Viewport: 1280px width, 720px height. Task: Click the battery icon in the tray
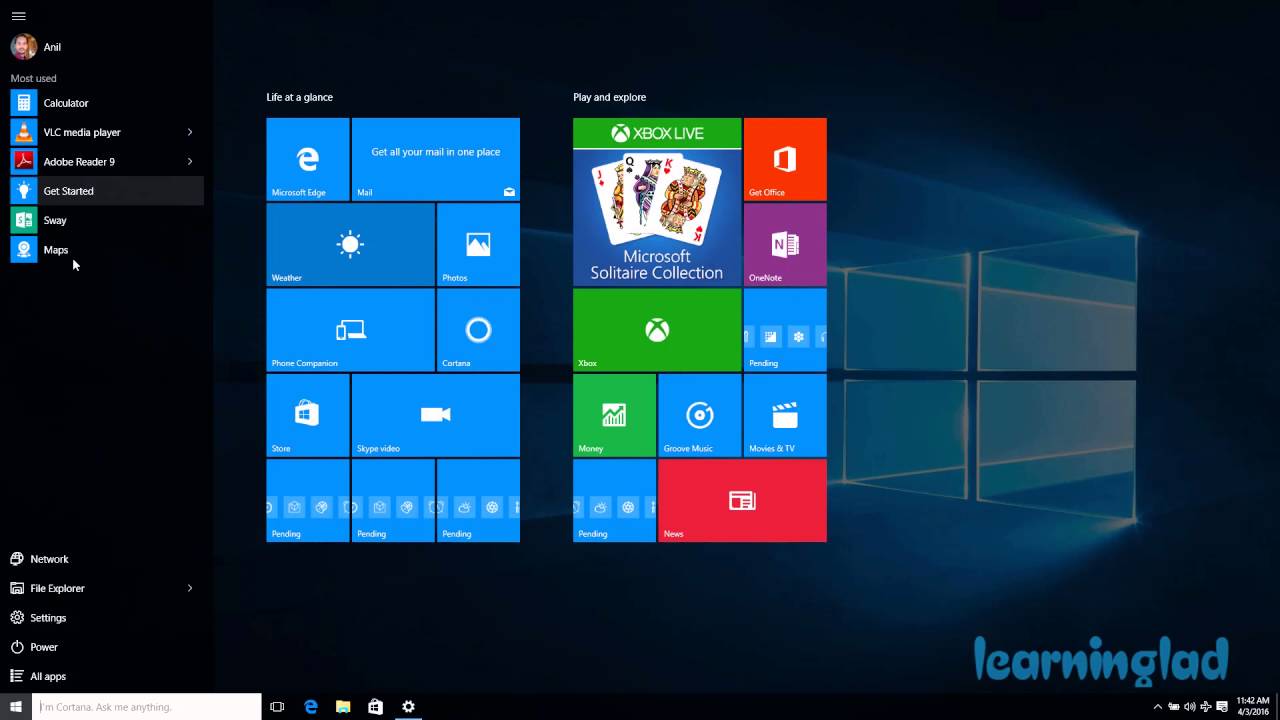(1174, 707)
